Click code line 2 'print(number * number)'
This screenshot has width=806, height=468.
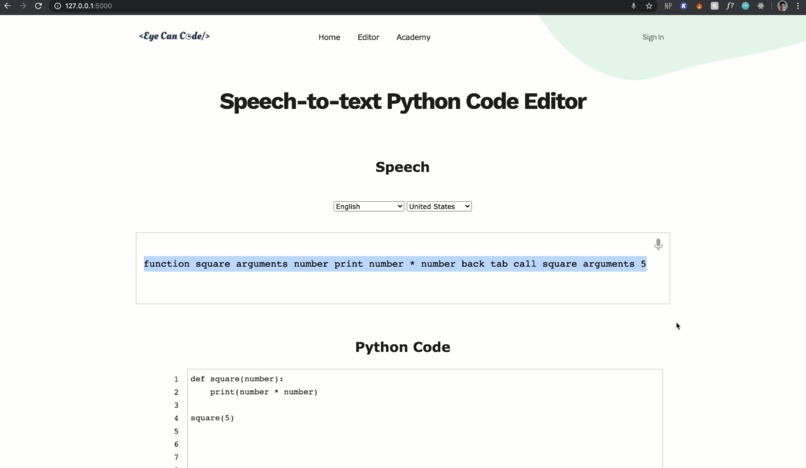point(264,392)
